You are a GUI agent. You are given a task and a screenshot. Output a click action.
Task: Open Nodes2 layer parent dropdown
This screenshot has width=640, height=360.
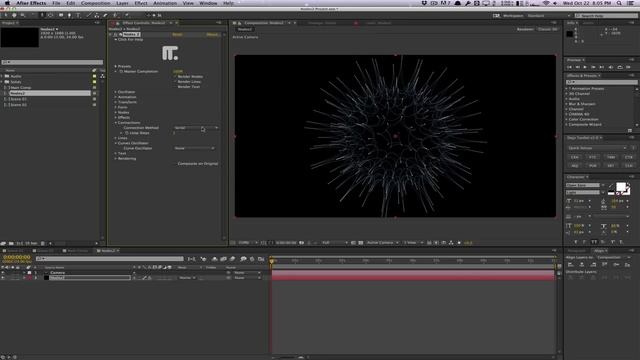click(x=247, y=278)
